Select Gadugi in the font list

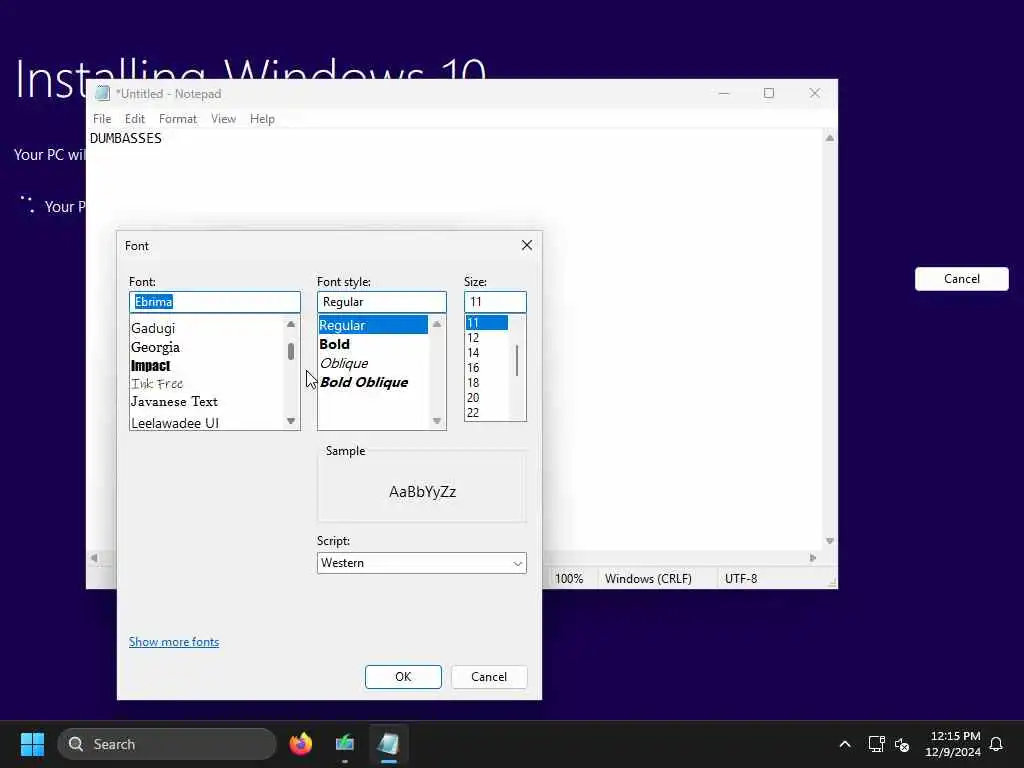point(153,328)
